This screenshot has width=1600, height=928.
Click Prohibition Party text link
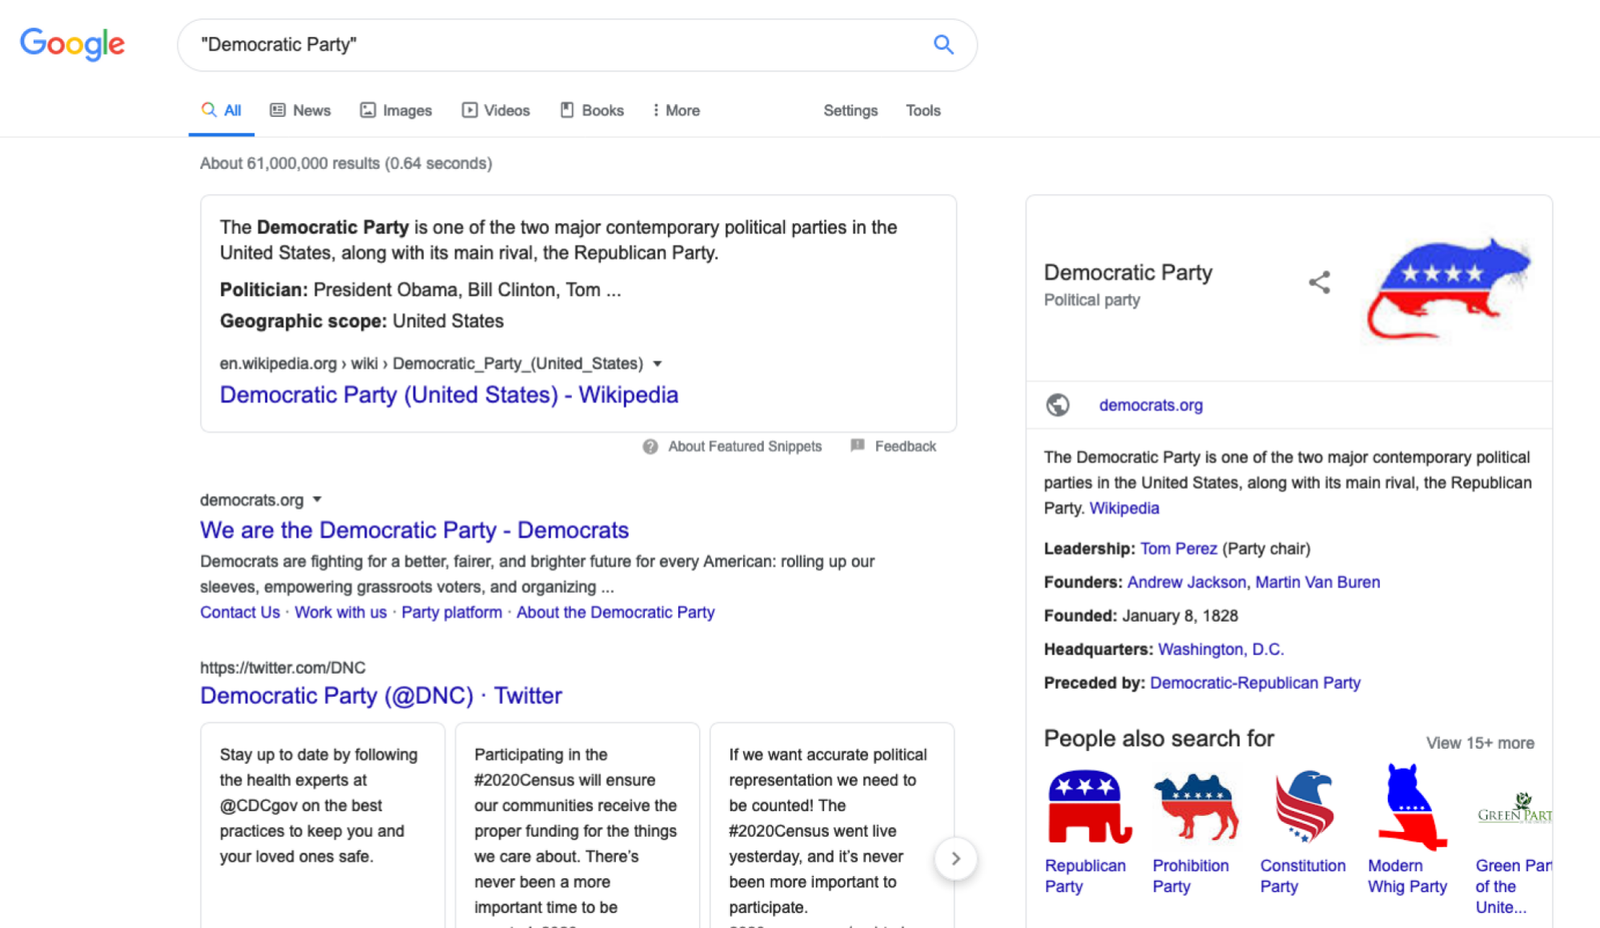click(x=1190, y=876)
